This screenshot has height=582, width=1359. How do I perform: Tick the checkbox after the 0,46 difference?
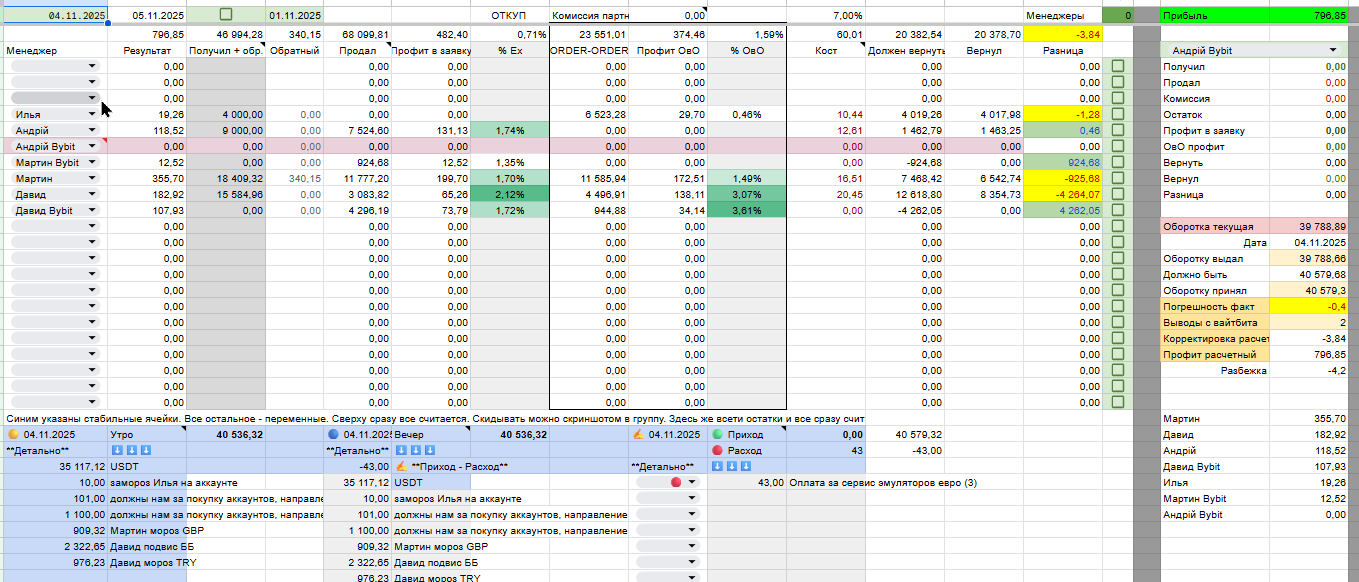[x=1117, y=131]
